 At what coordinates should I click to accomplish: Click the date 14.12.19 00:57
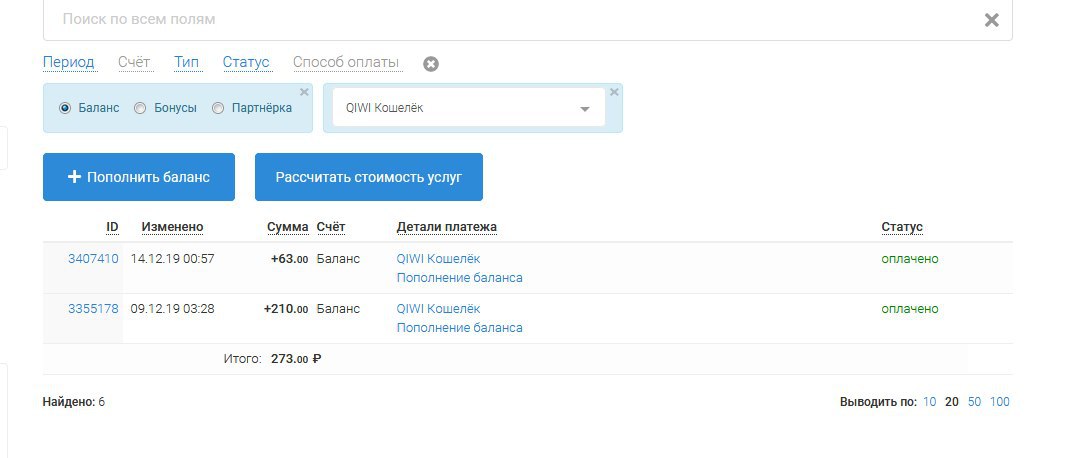[x=172, y=259]
